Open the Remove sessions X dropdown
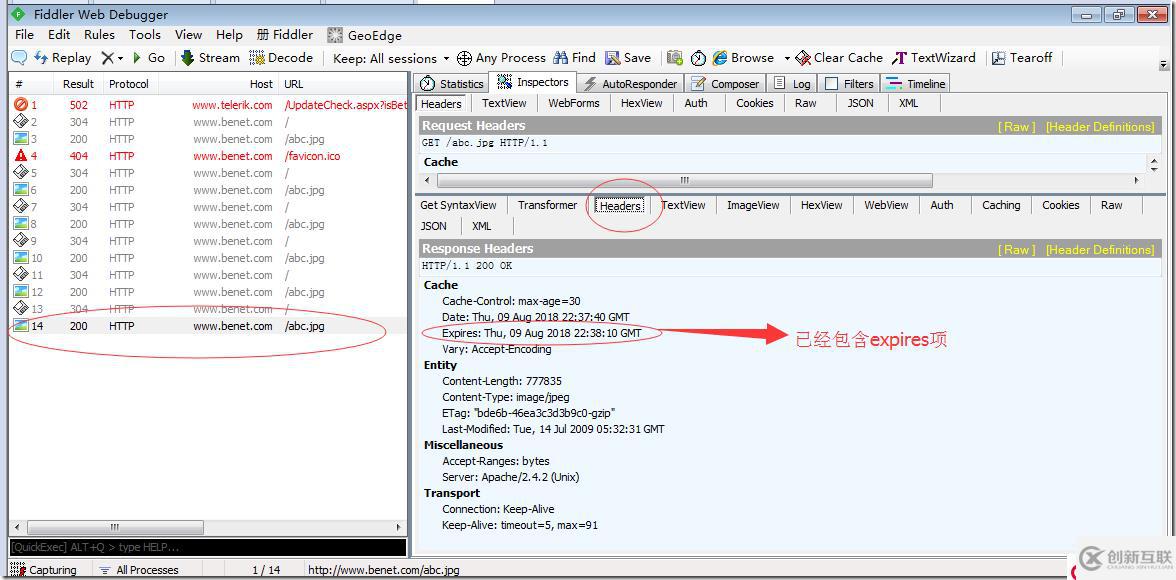Viewport: 1176px width, 580px height. (x=112, y=58)
